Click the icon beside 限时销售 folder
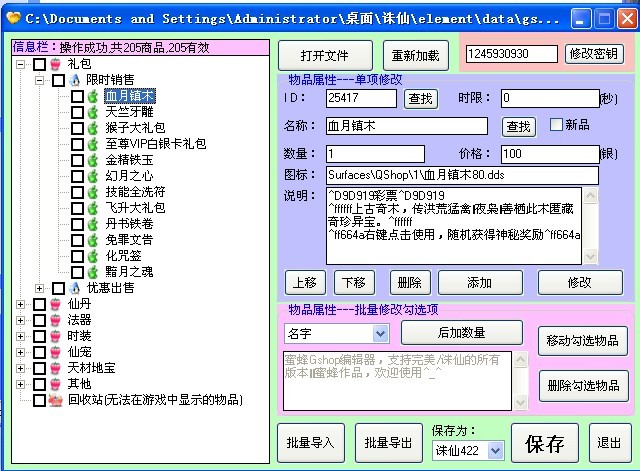The height and width of the screenshot is (471, 640). coord(74,80)
